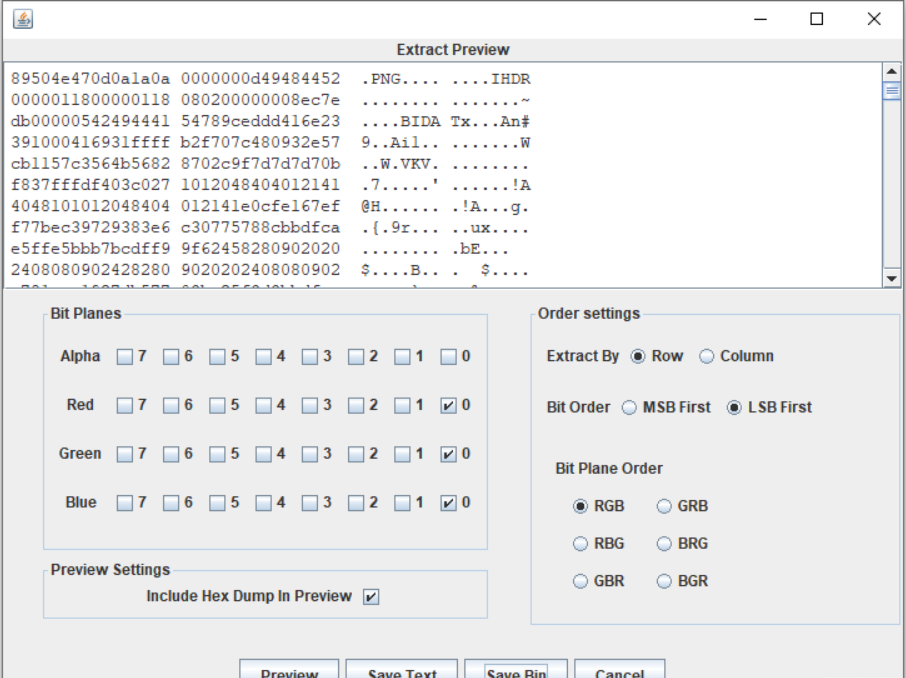Toggle Alpha bit plane 3 checkbox
This screenshot has height=678, width=906.
click(x=310, y=357)
